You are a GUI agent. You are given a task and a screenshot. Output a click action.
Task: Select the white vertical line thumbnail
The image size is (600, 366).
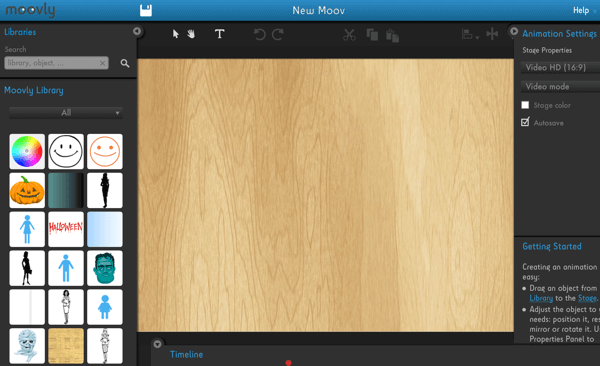pyautogui.click(x=27, y=307)
